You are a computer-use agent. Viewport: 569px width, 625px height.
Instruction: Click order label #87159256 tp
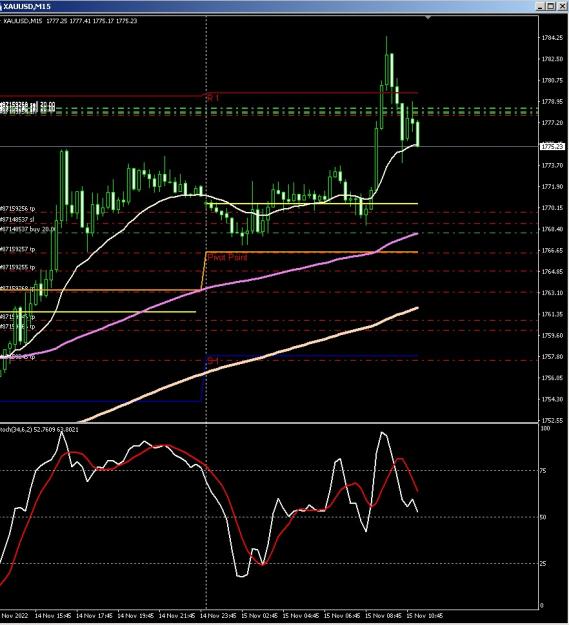pyautogui.click(x=18, y=208)
